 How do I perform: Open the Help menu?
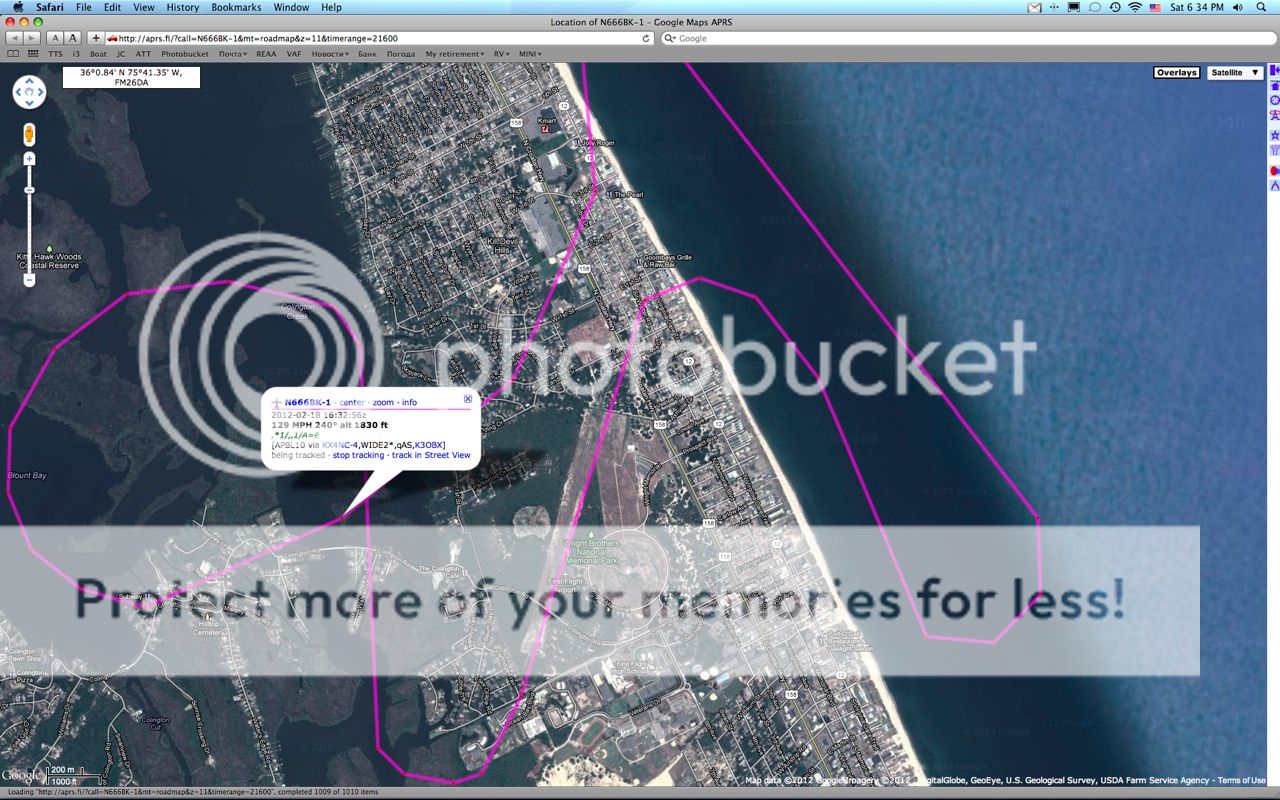[x=331, y=7]
